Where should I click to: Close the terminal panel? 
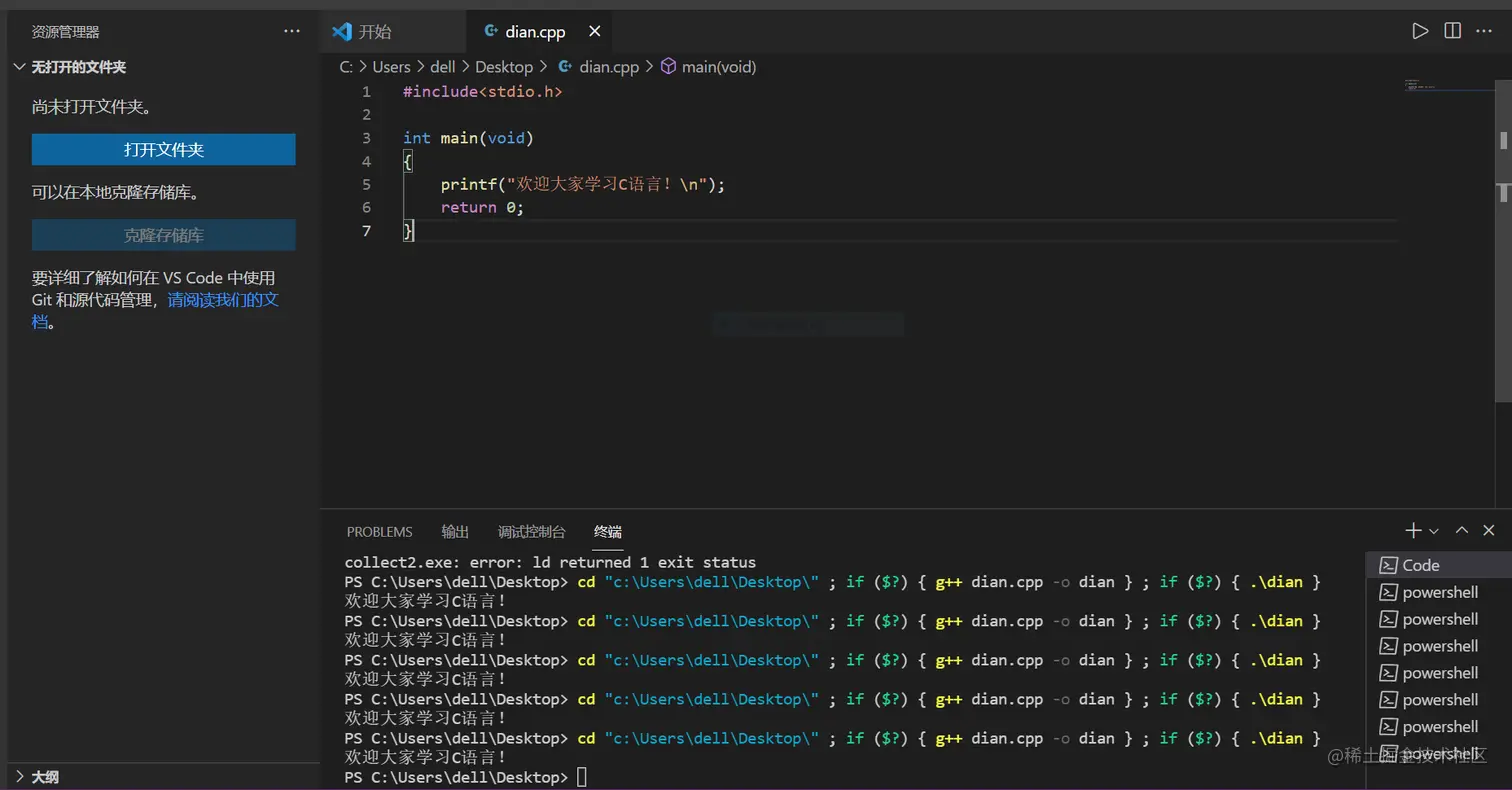[x=1489, y=530]
